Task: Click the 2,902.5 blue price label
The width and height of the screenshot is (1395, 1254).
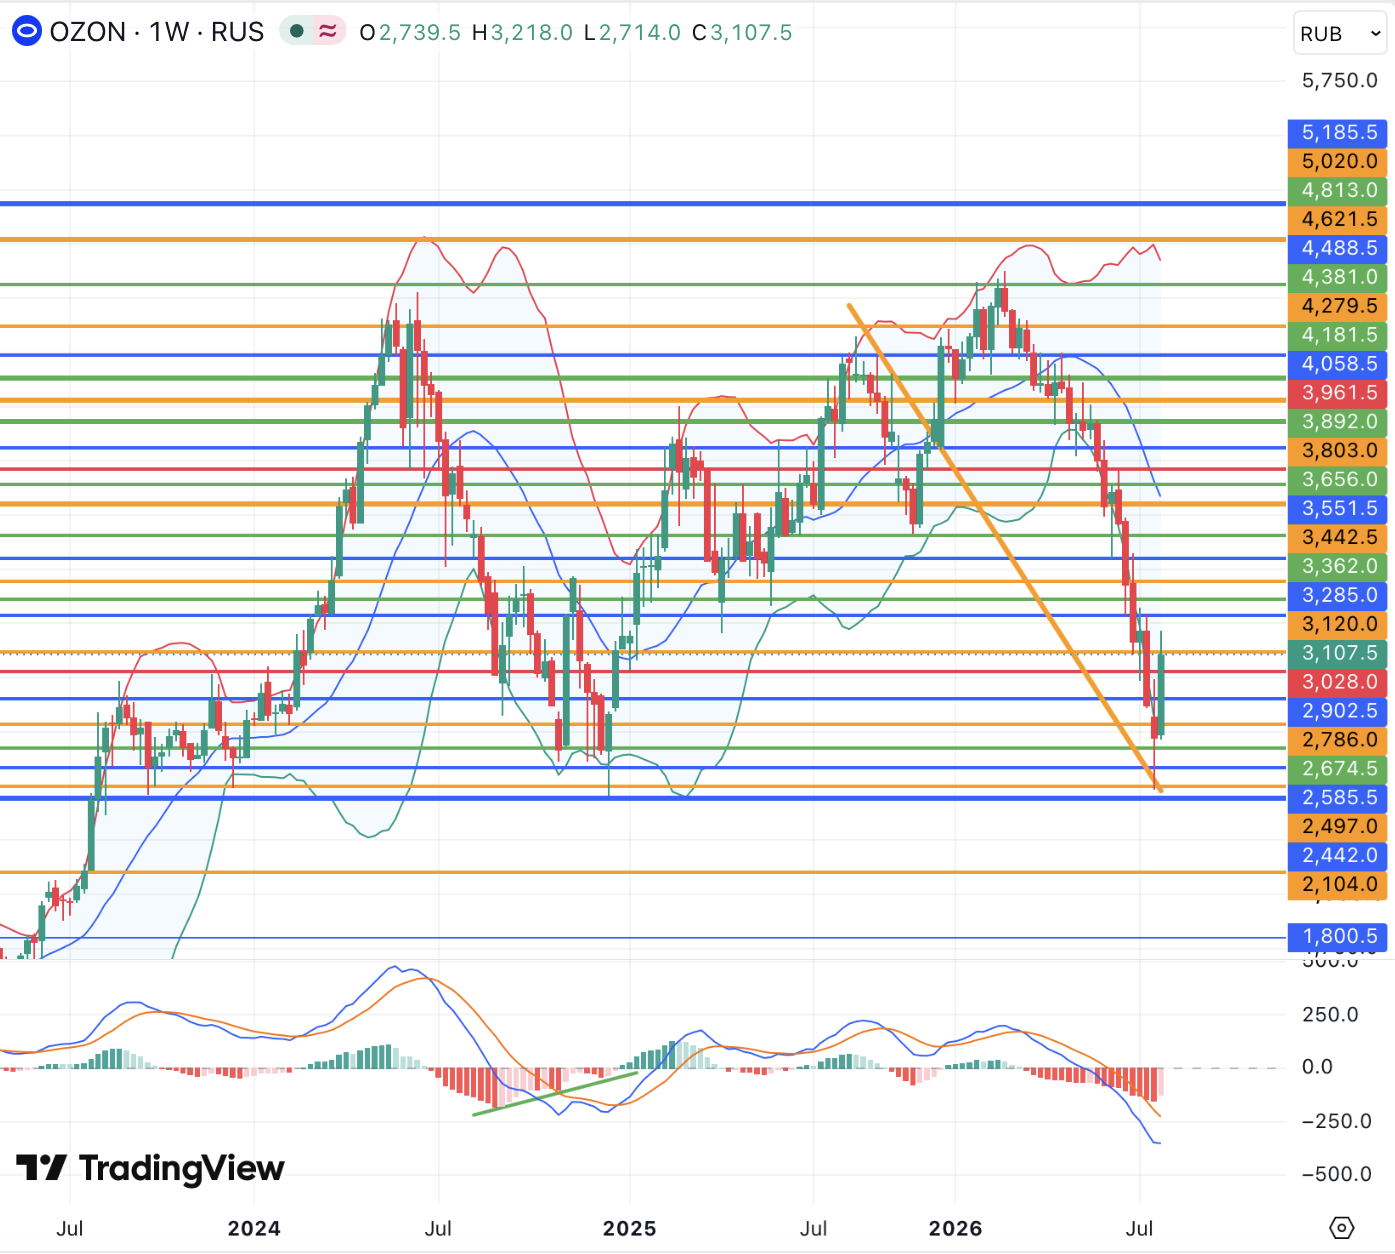Action: pos(1339,712)
